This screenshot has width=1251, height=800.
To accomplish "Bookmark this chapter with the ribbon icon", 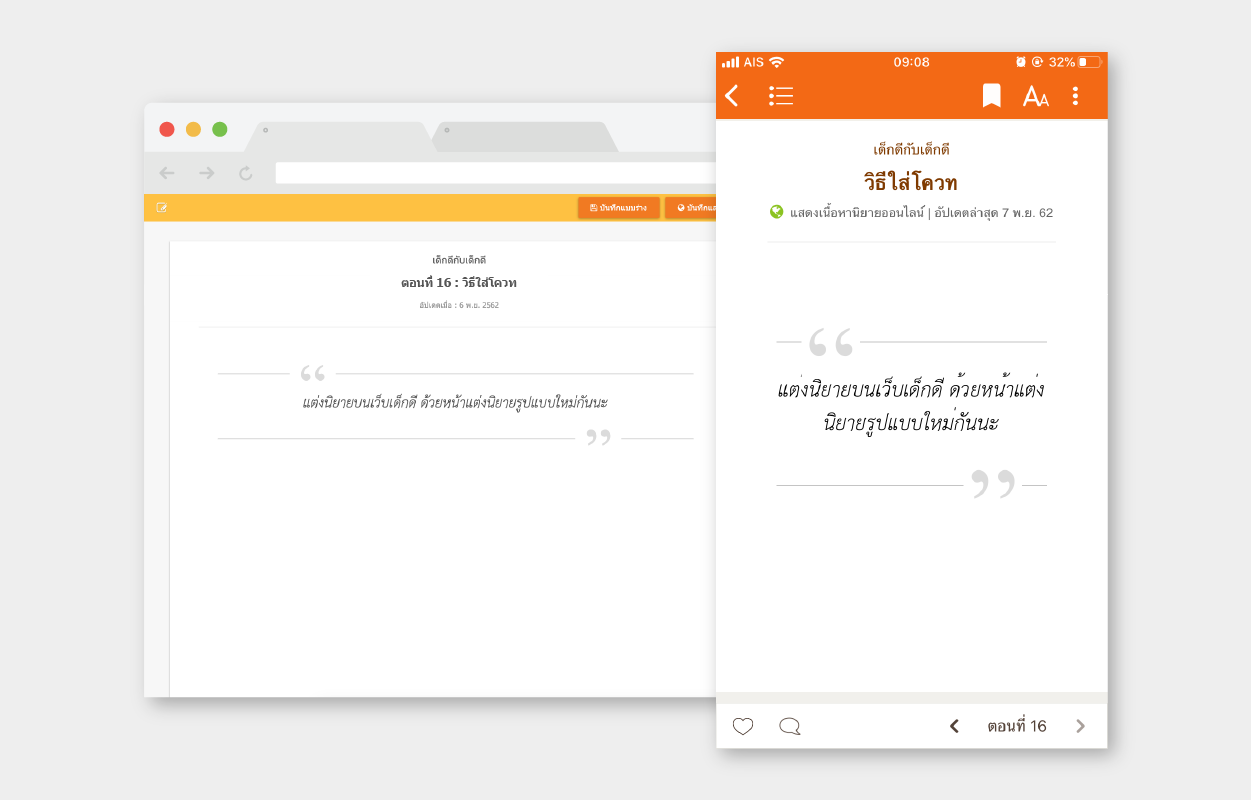I will tap(991, 96).
